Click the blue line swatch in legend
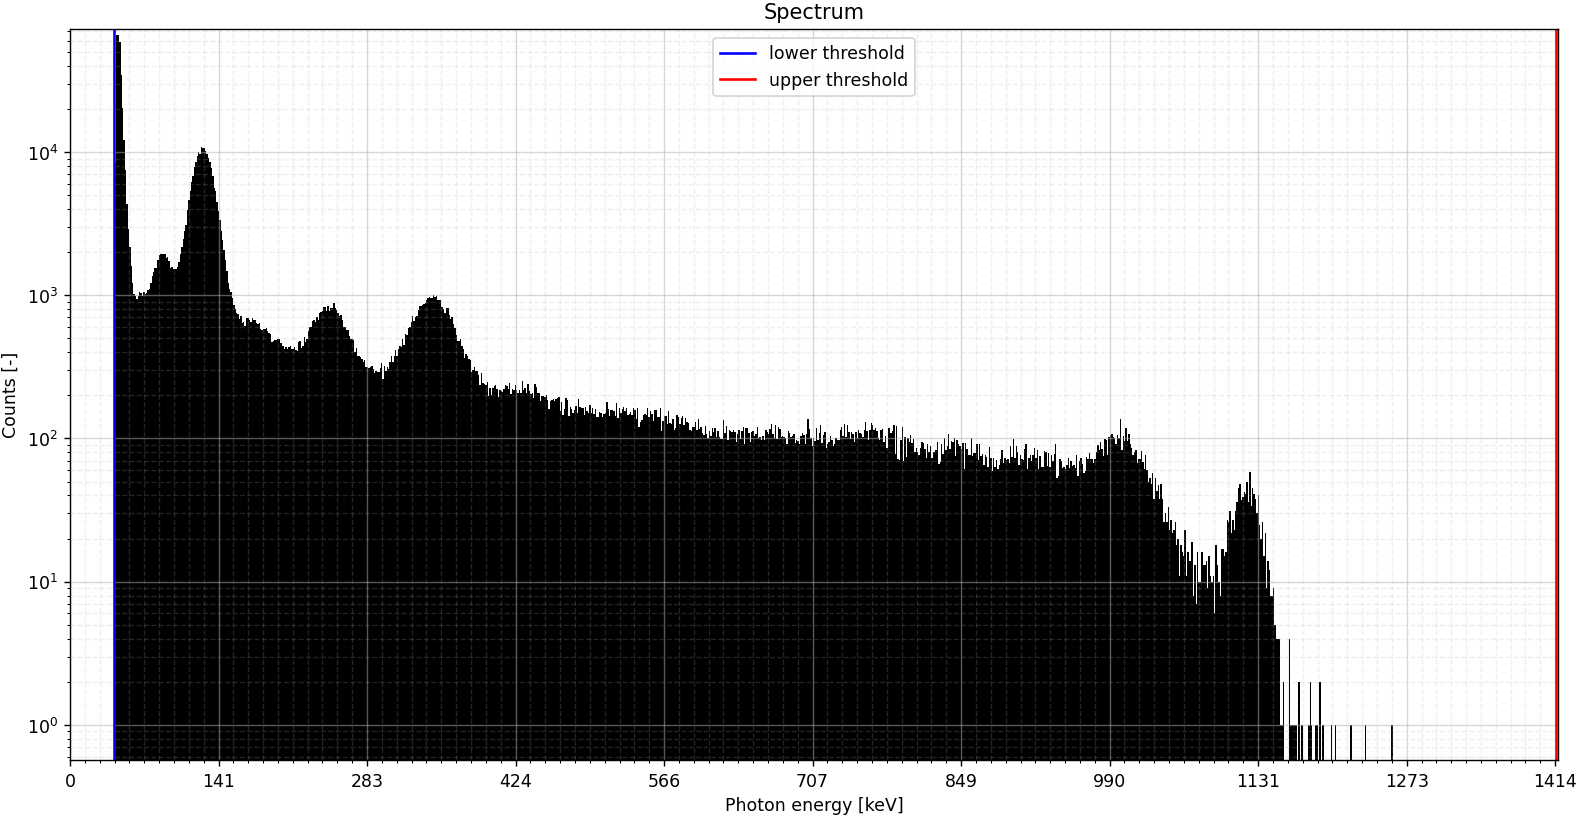This screenshot has width=1586, height=822. click(x=738, y=53)
